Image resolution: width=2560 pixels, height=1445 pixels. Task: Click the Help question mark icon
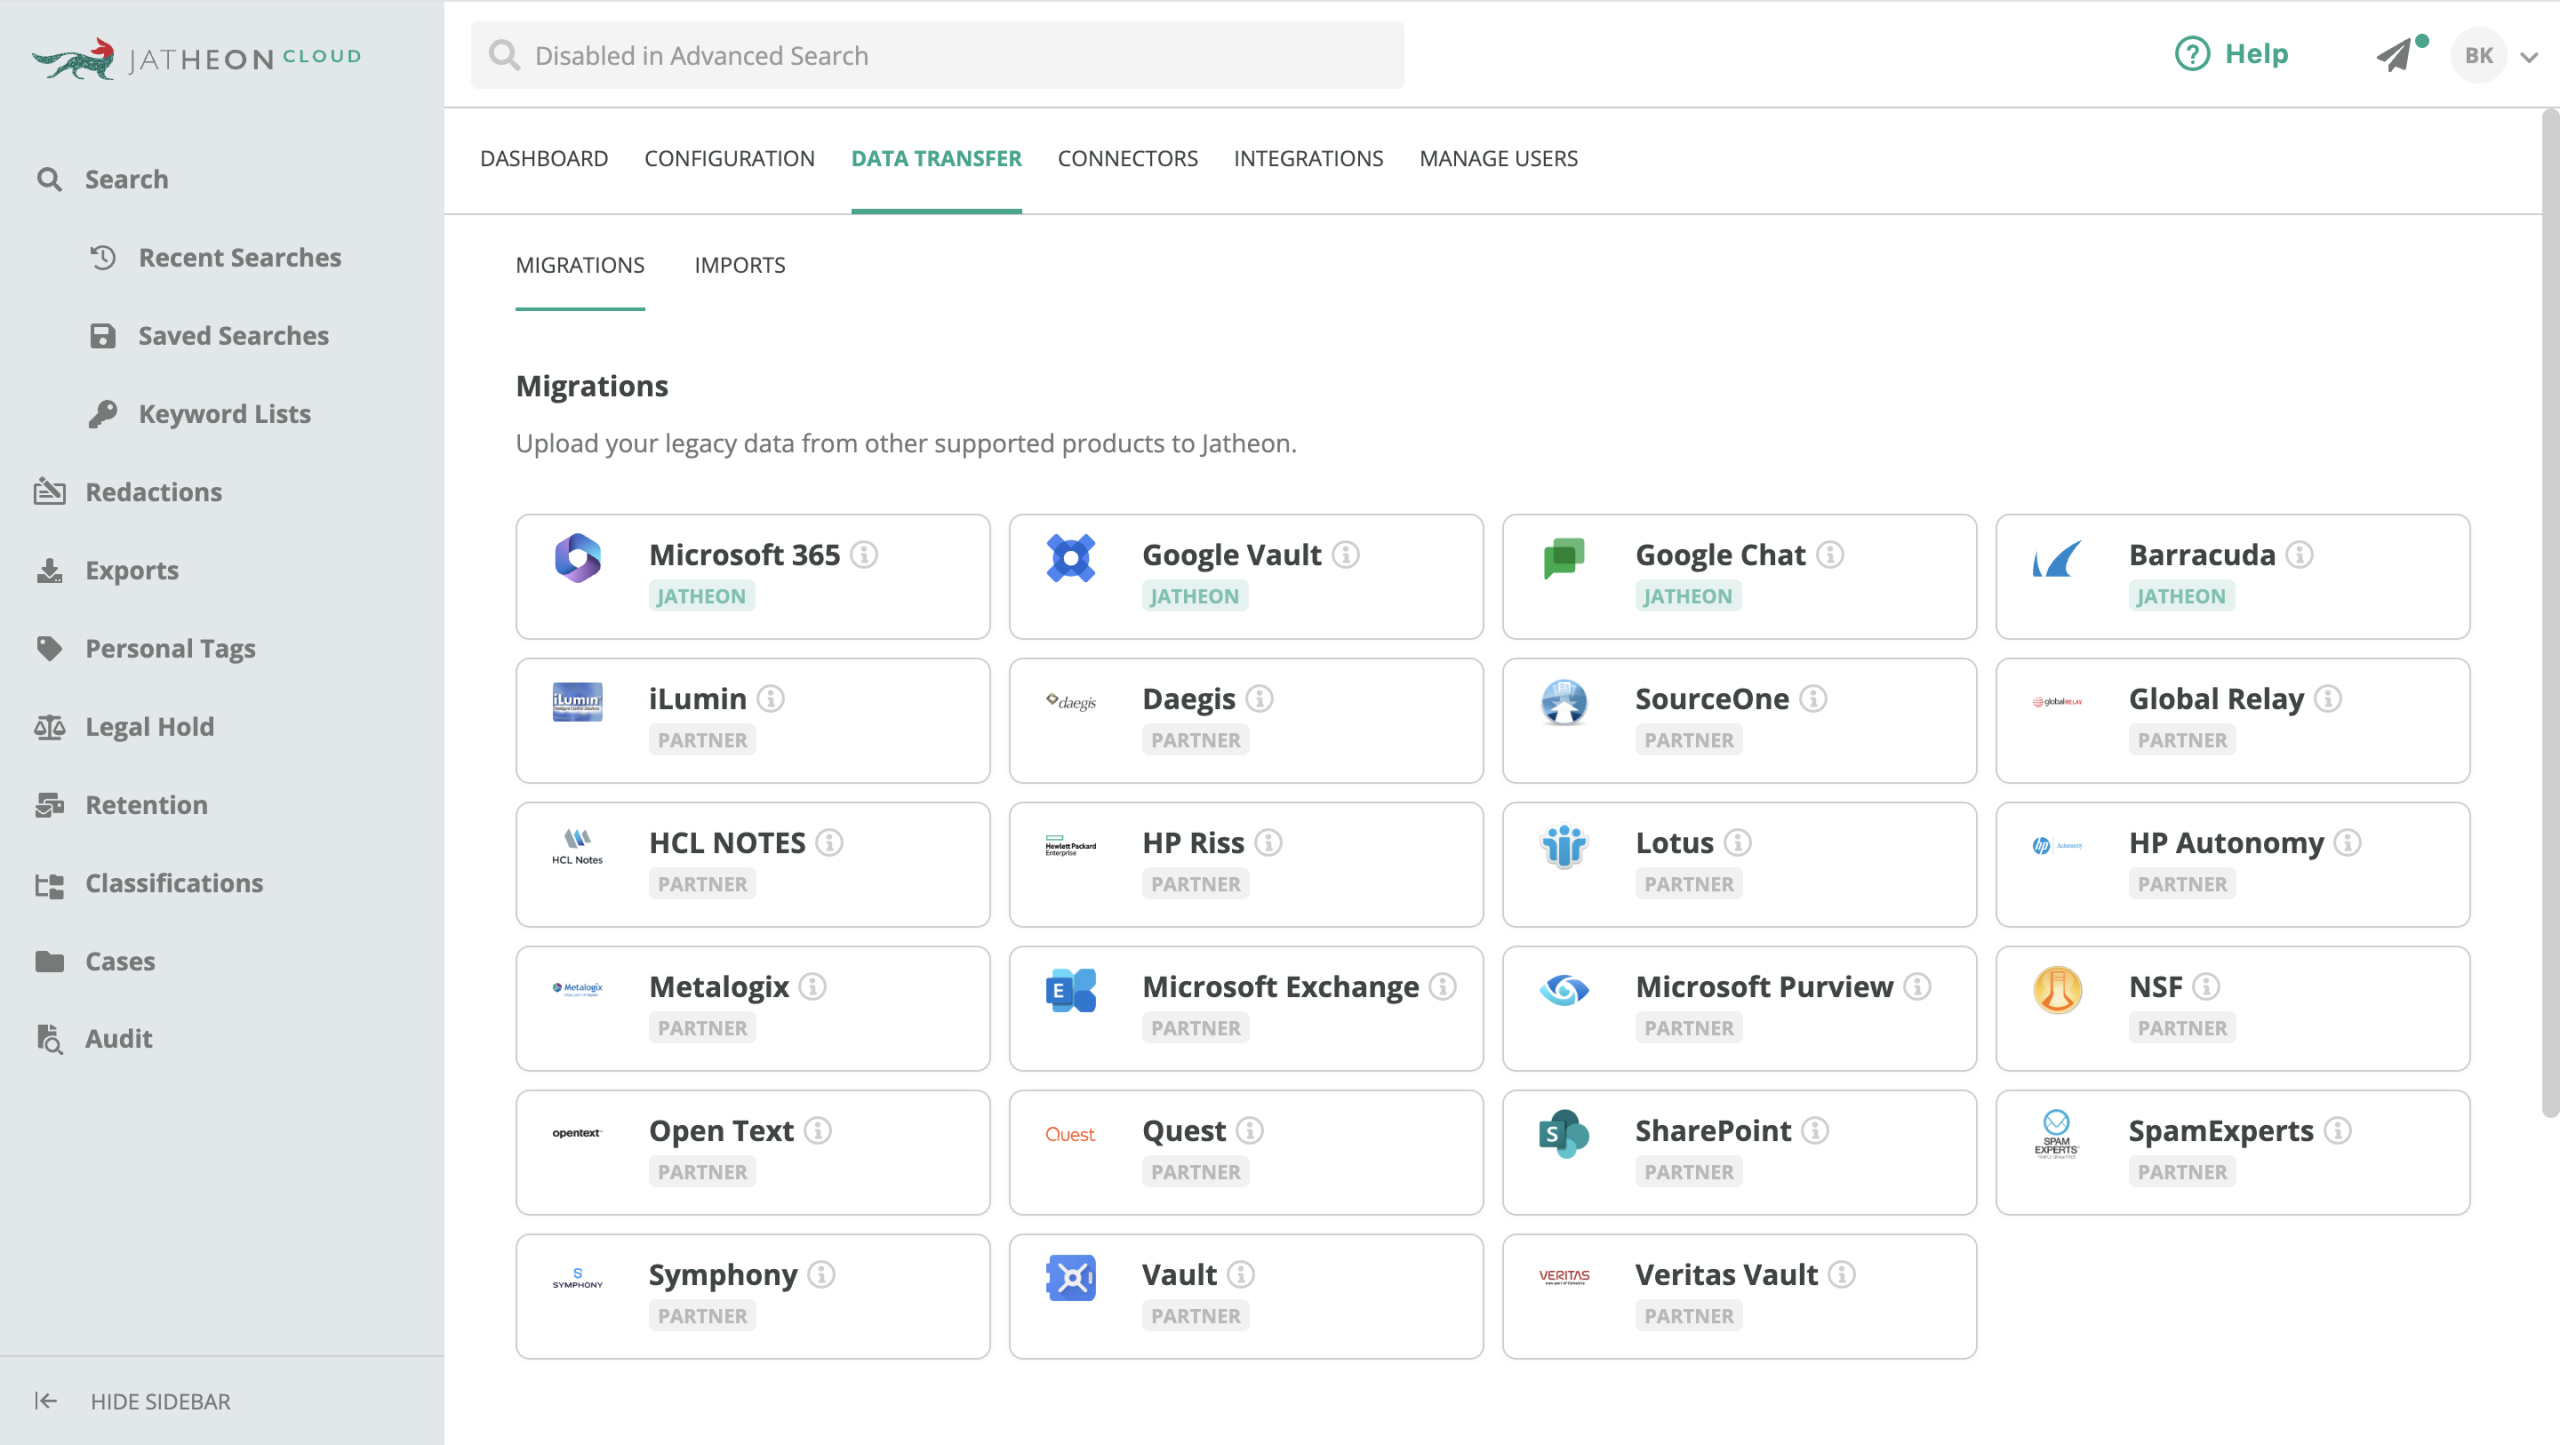tap(2192, 54)
